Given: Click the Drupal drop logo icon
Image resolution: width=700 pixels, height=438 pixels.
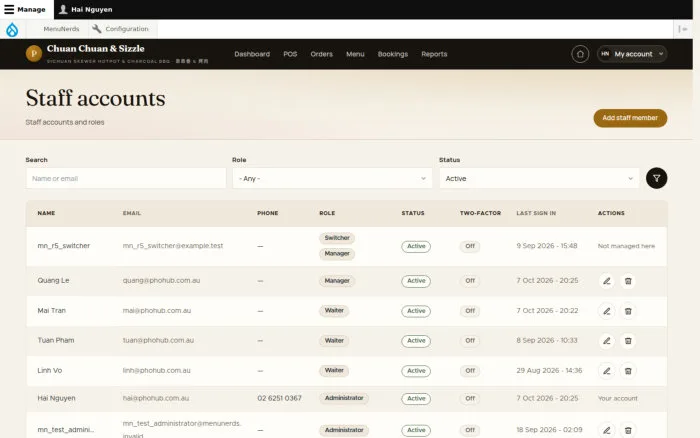Looking at the screenshot, I should click(12, 29).
